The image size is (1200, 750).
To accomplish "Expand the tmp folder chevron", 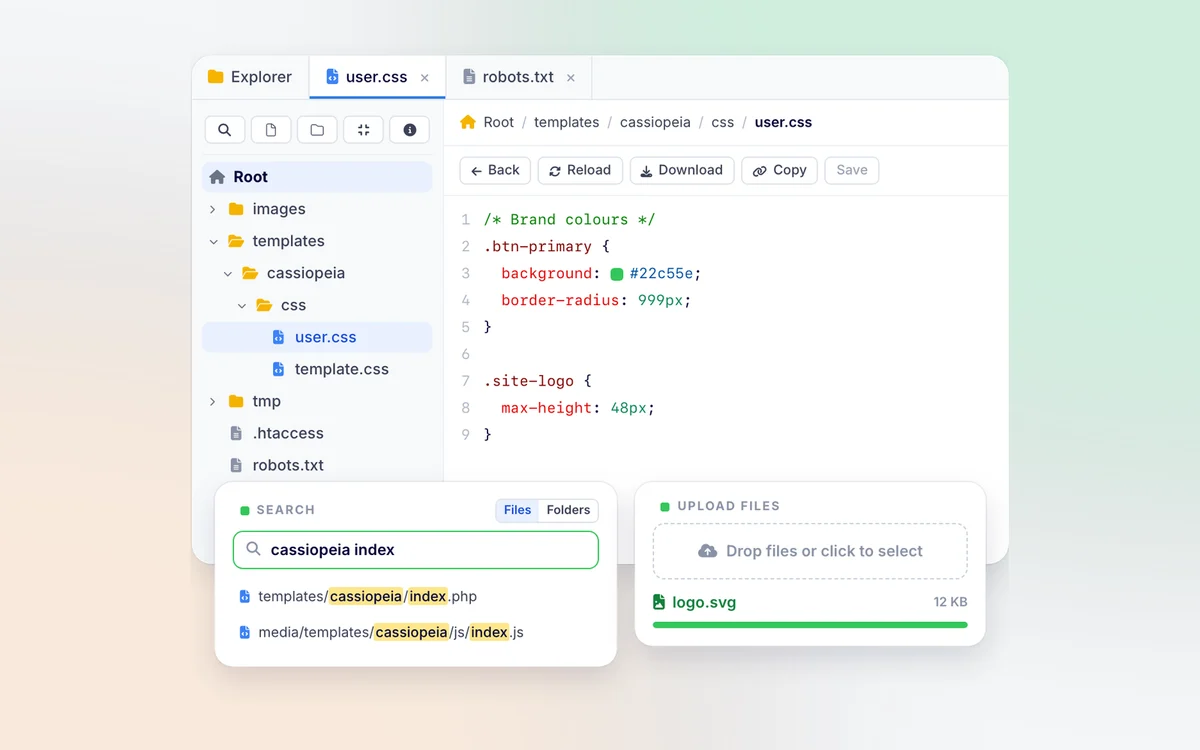I will tap(212, 401).
